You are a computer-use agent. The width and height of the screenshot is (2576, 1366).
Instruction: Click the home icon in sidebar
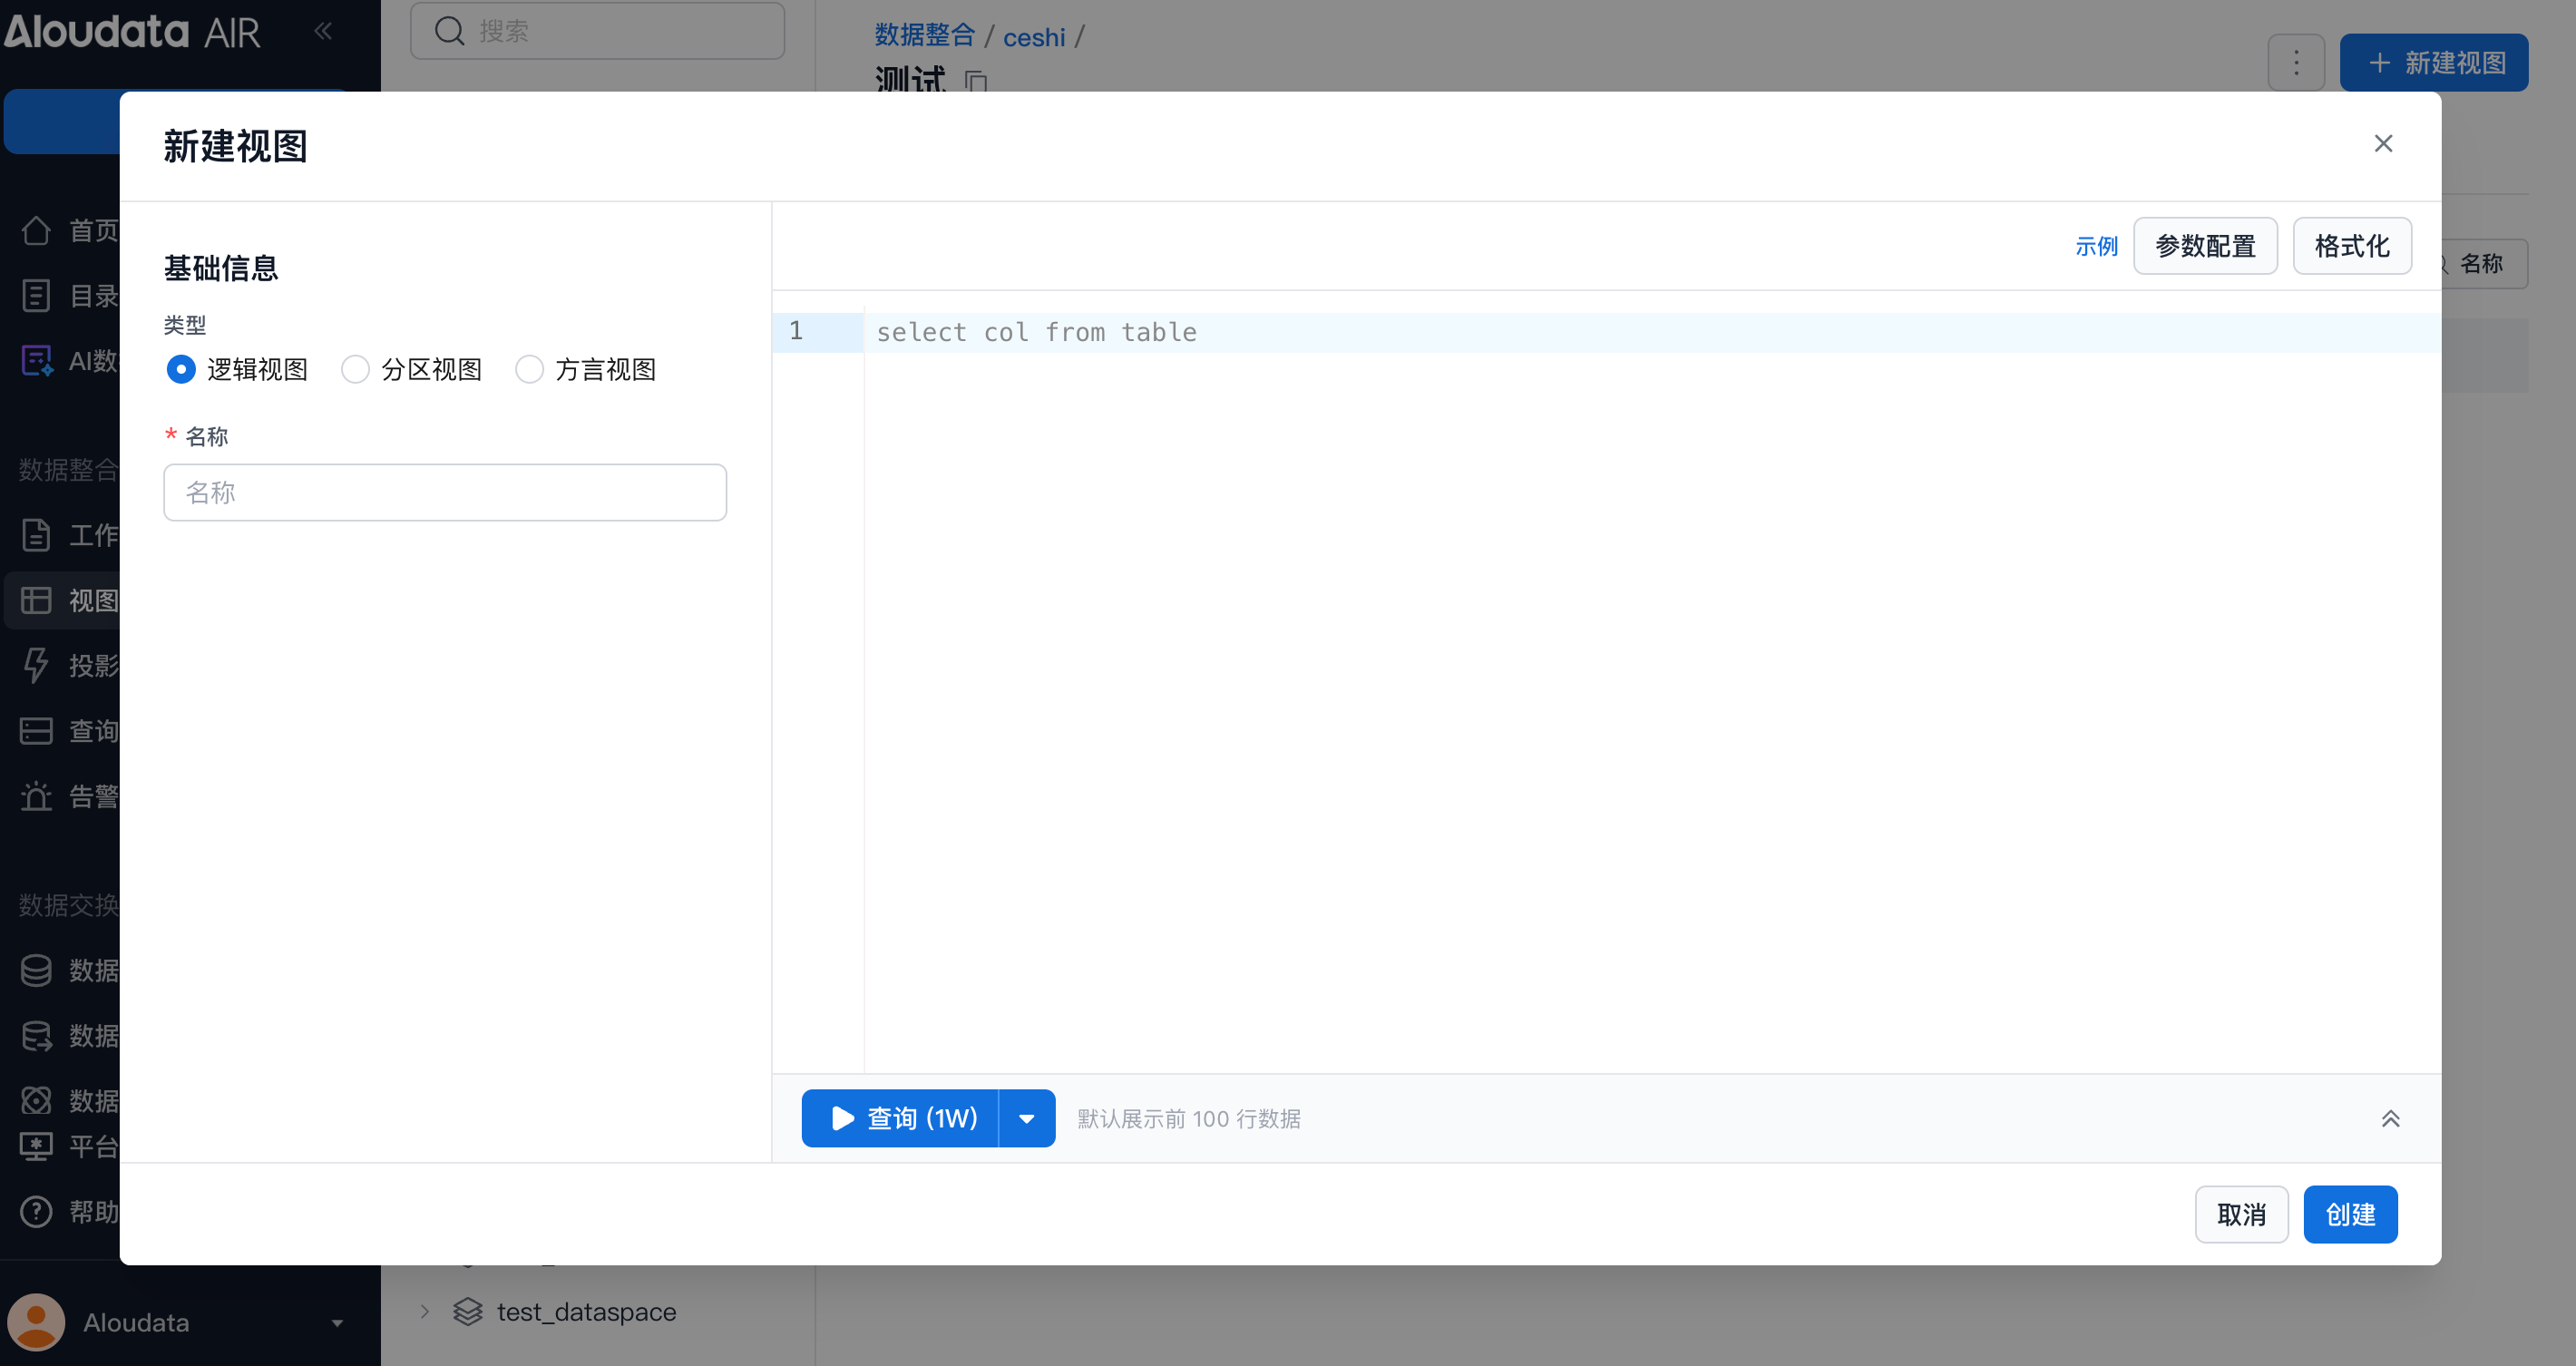coord(36,231)
